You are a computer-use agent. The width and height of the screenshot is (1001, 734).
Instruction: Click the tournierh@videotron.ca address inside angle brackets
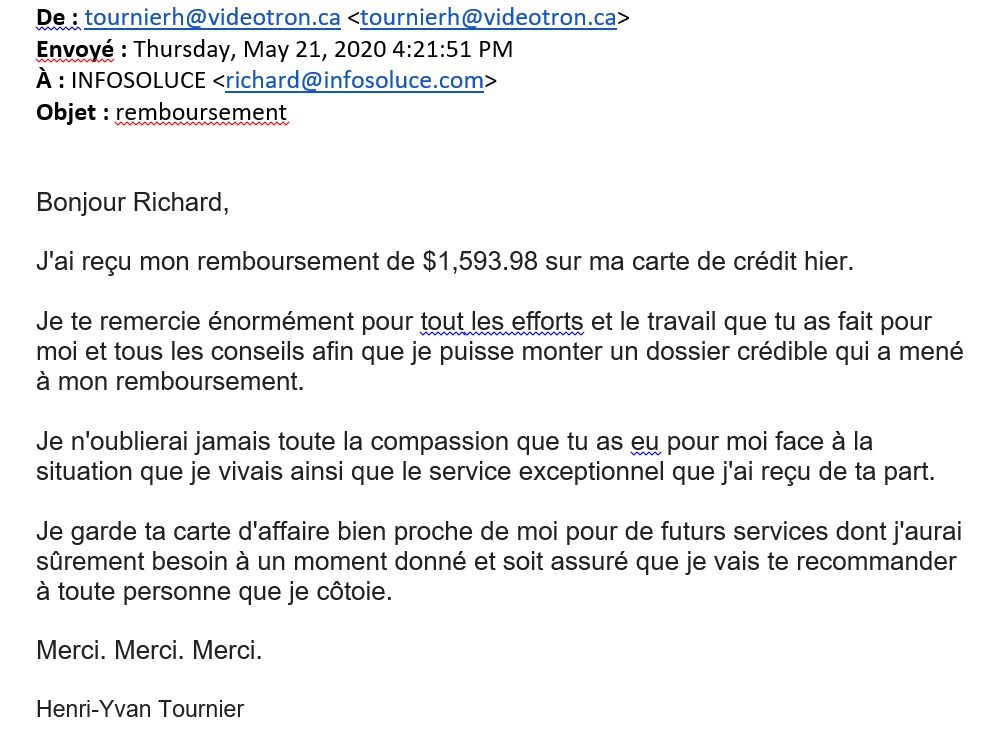489,17
